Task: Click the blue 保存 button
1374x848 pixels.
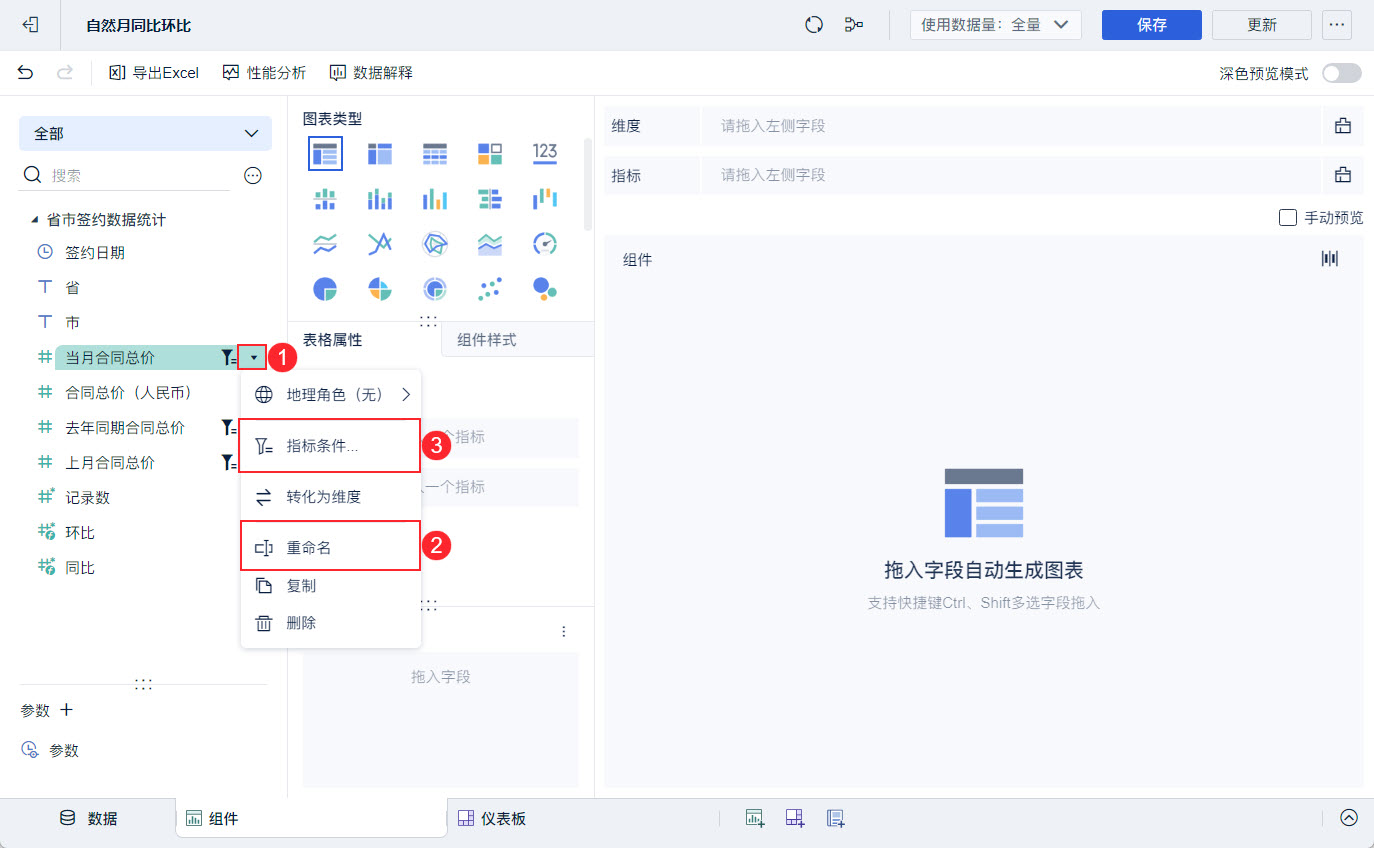Action: (x=1152, y=25)
